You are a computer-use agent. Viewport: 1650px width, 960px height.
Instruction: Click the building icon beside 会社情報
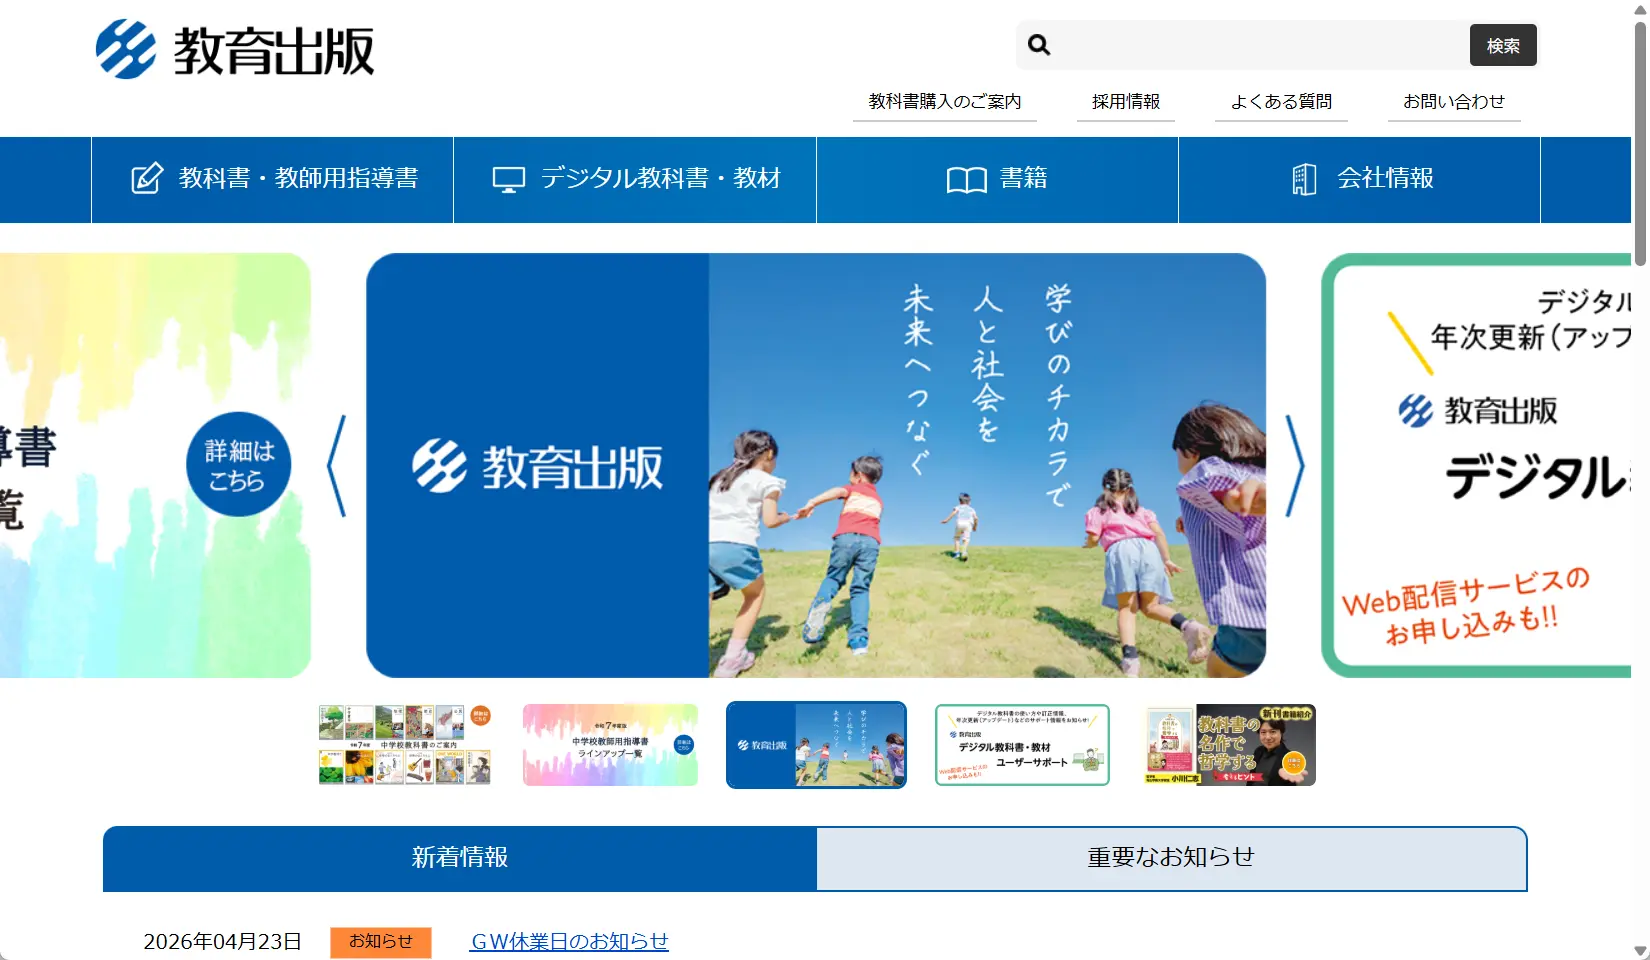[x=1302, y=179]
